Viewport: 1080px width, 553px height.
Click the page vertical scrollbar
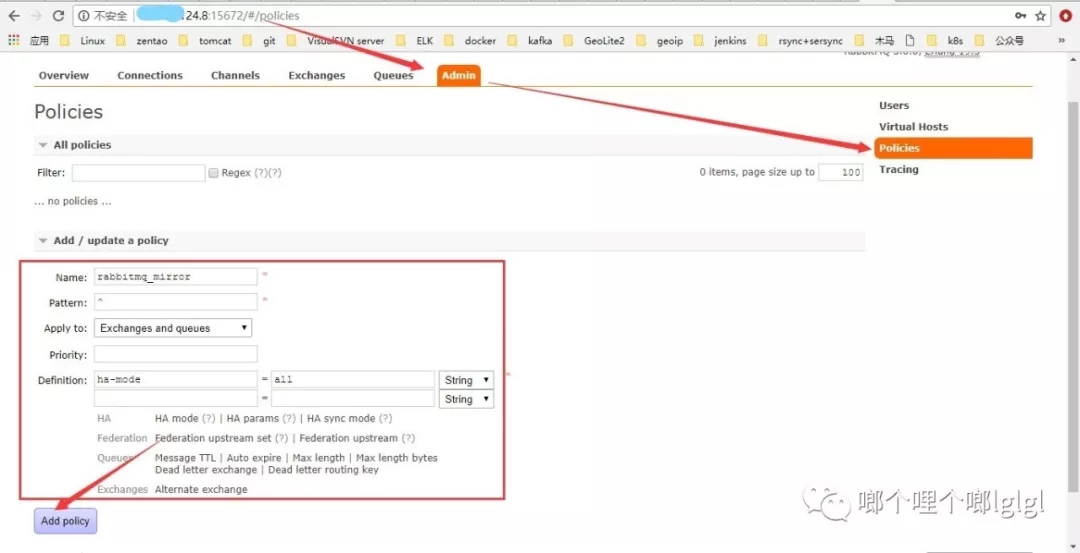(x=1073, y=296)
